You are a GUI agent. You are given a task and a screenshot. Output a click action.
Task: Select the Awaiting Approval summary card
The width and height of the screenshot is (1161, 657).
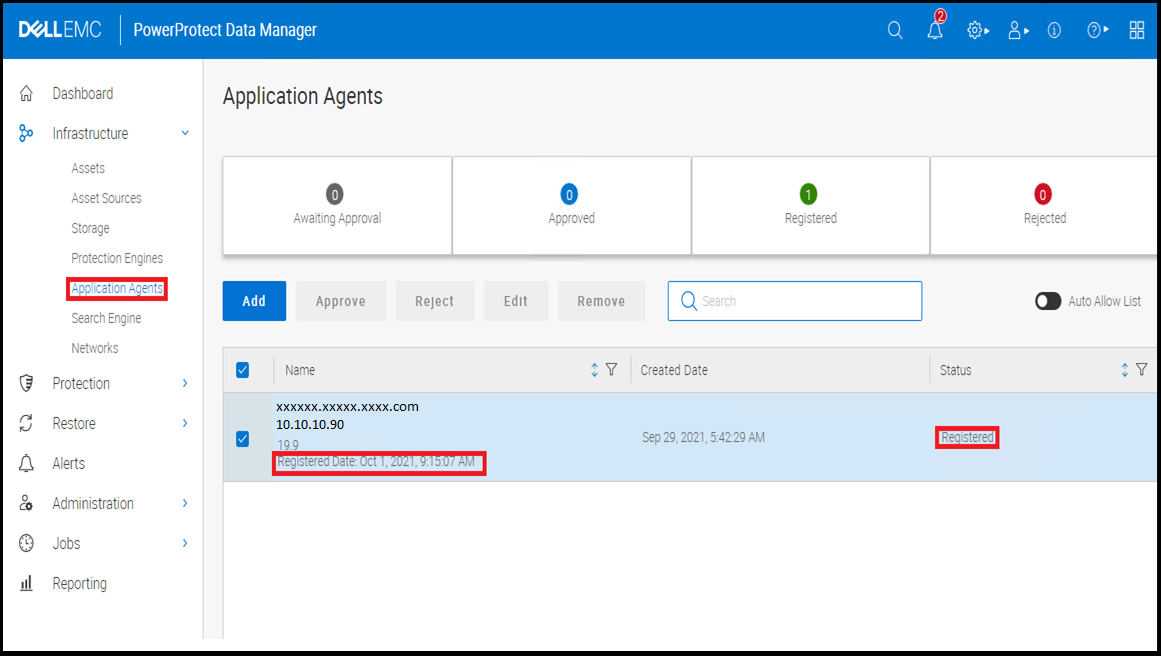click(337, 205)
